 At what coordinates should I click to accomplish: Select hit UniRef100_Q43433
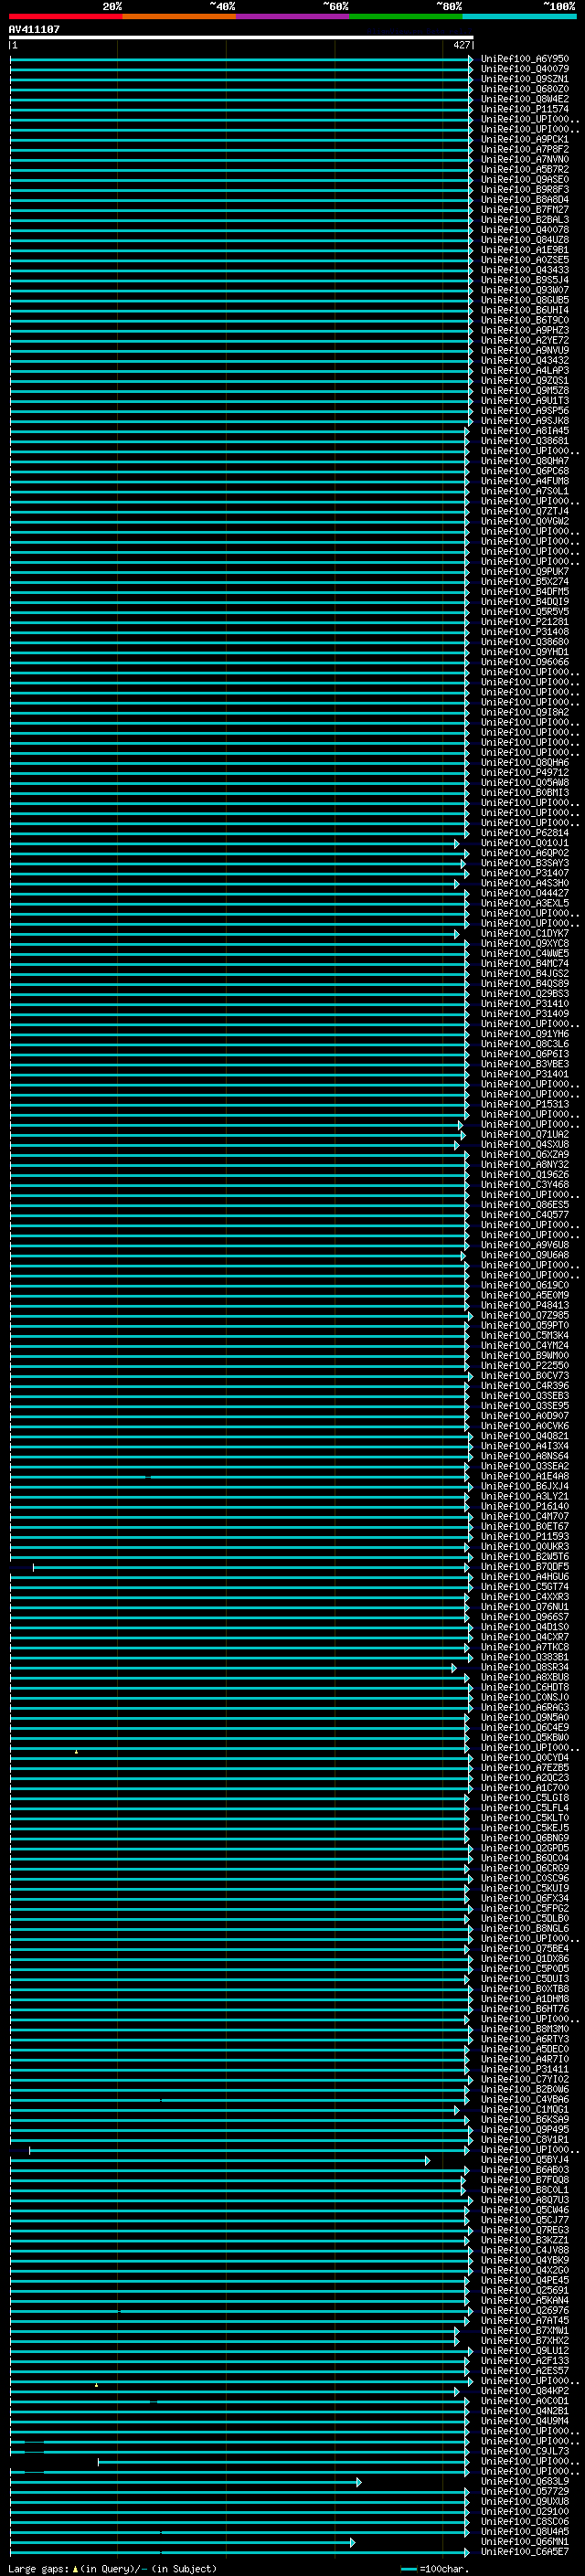524,270
